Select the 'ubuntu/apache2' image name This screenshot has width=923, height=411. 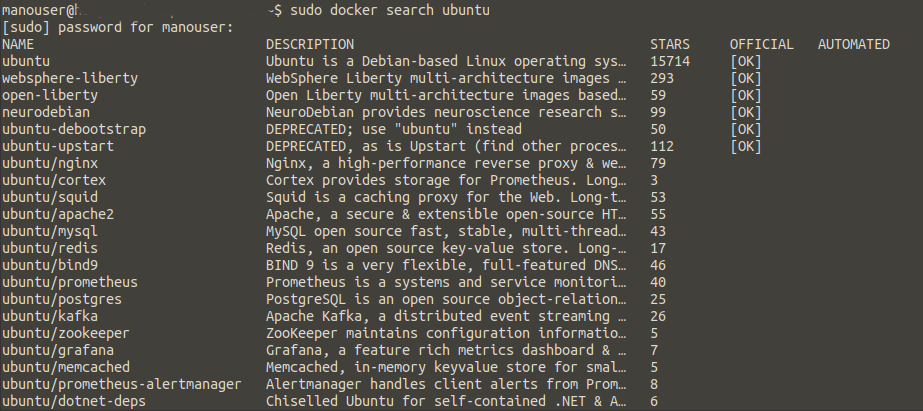[x=58, y=214]
